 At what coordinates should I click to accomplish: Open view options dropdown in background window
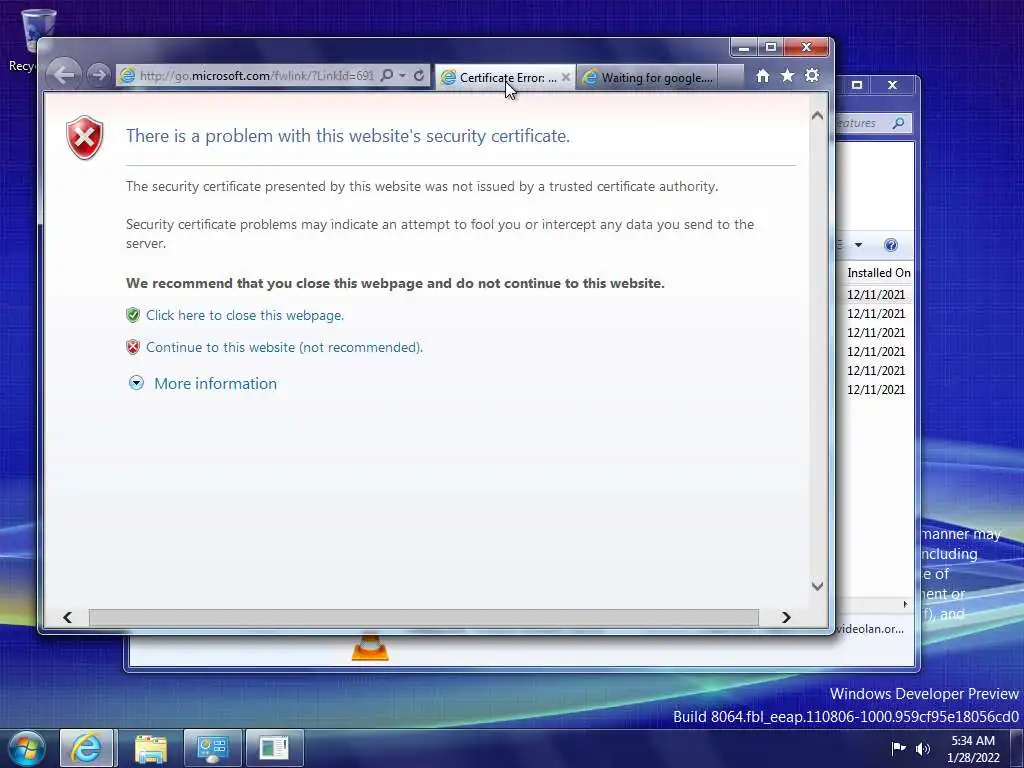click(858, 245)
